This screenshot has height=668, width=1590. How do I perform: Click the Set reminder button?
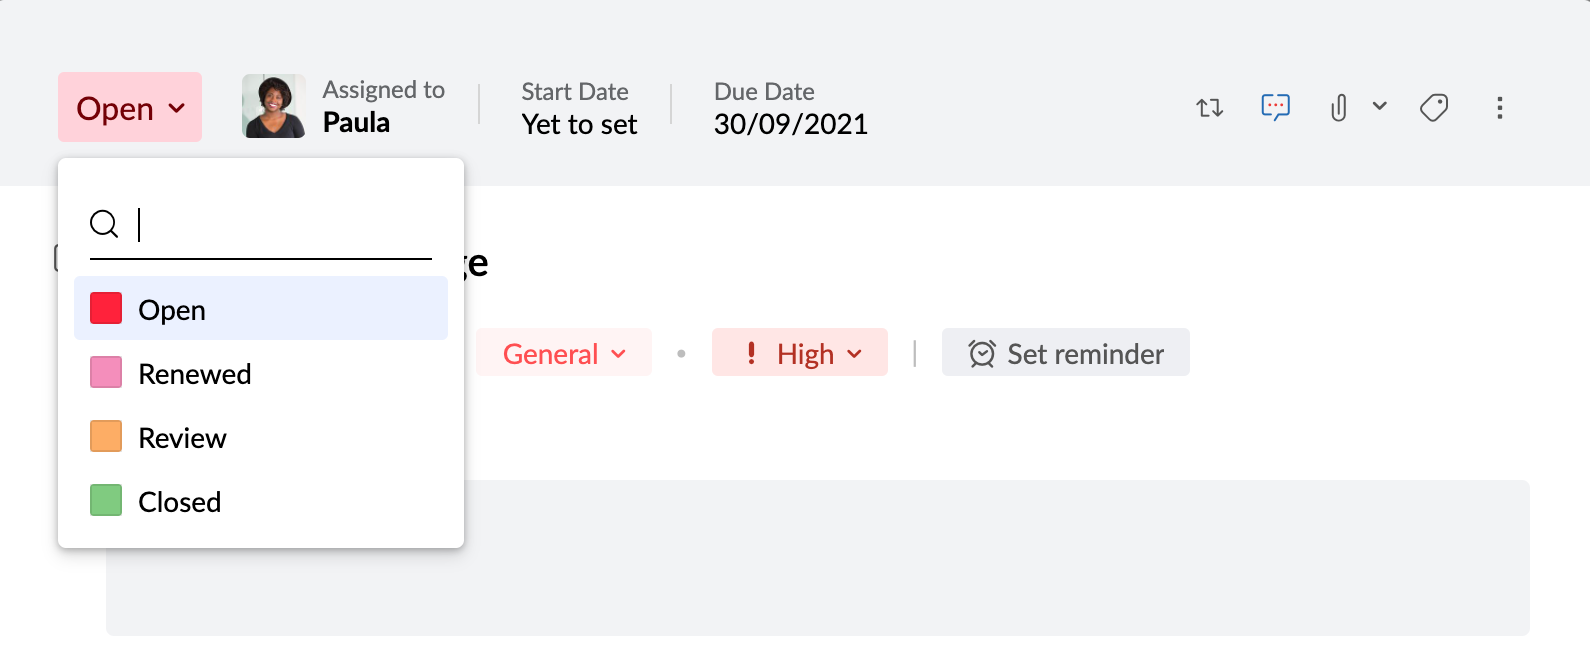(x=1066, y=353)
